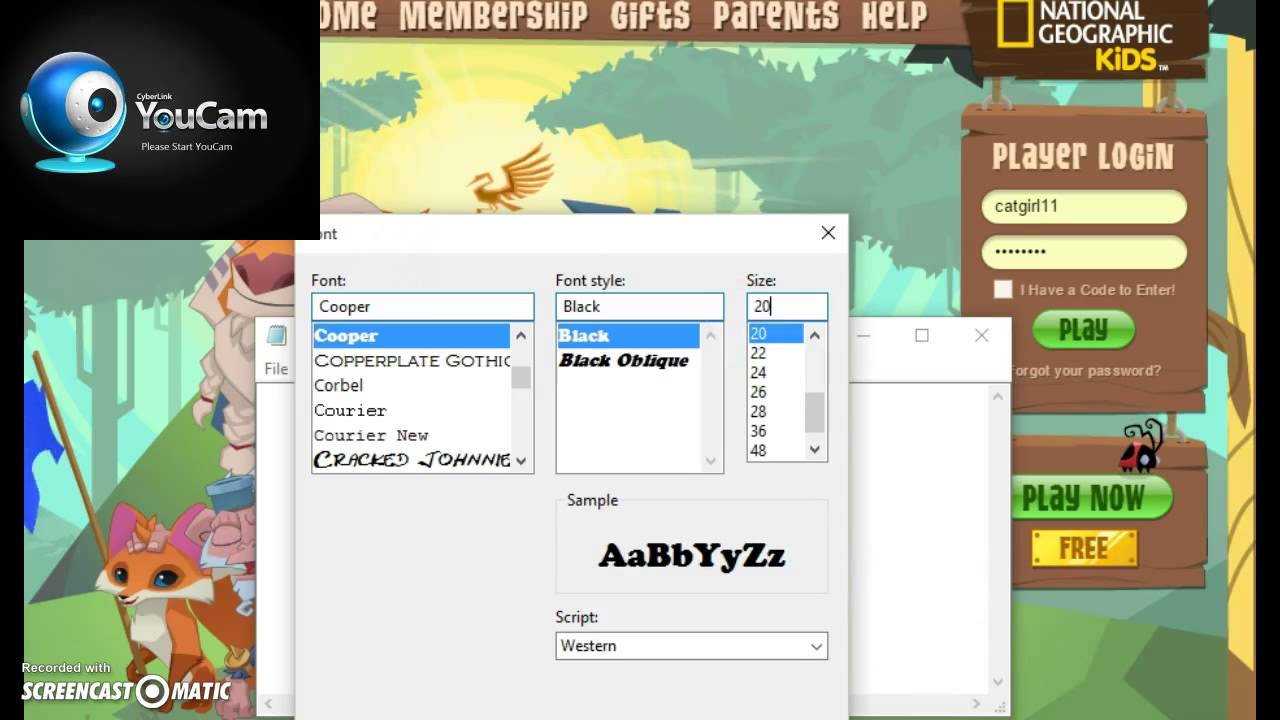Select Cooper in the font list

[x=411, y=336]
